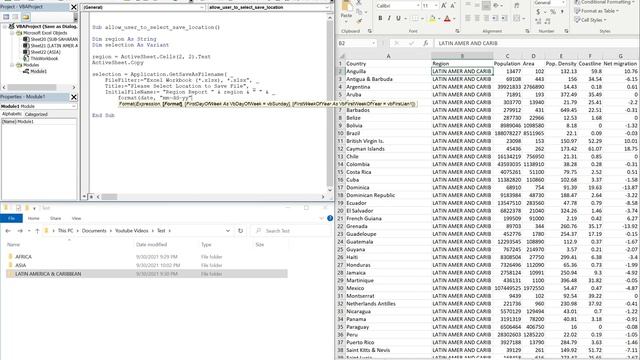This screenshot has width=640, height=360.
Task: Click This PC in the breadcrumb path
Action: pyautogui.click(x=65, y=231)
